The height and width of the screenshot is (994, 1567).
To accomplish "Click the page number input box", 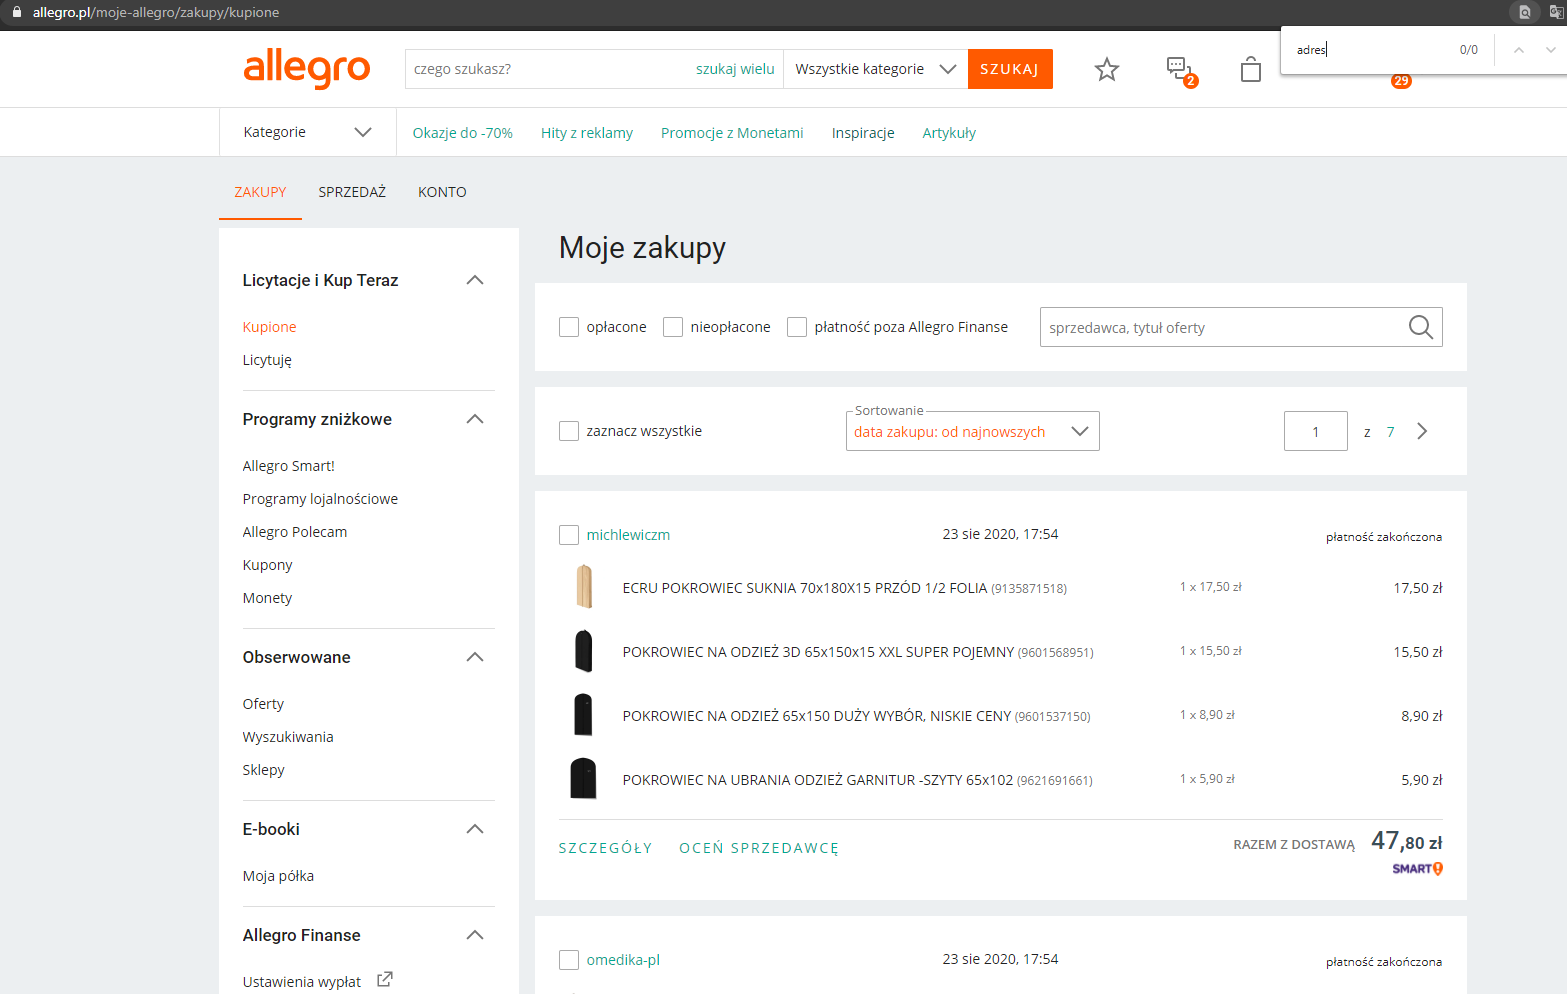I will tap(1316, 431).
